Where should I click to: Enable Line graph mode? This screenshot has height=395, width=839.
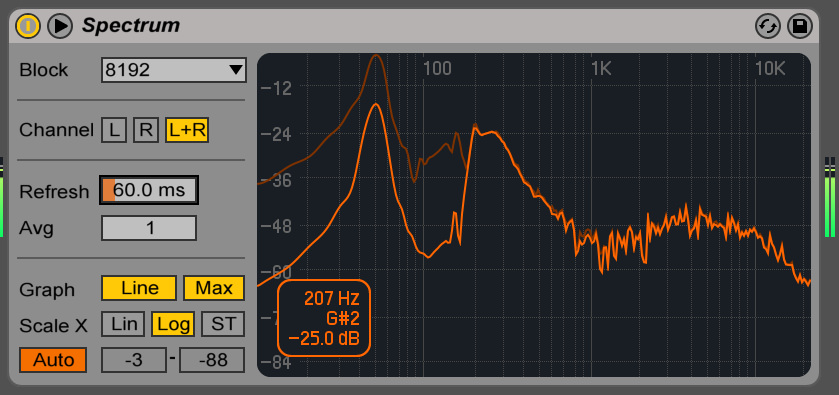pyautogui.click(x=139, y=288)
